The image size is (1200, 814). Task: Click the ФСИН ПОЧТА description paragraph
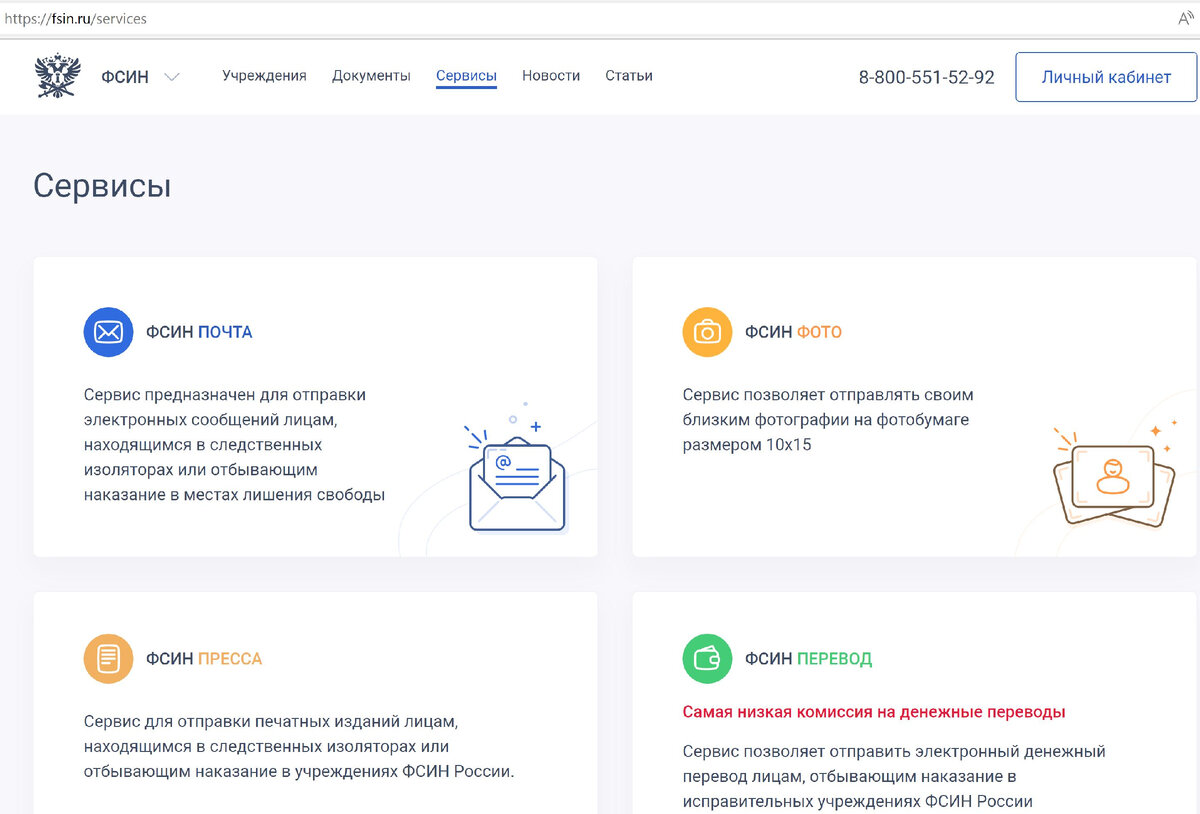(x=235, y=445)
